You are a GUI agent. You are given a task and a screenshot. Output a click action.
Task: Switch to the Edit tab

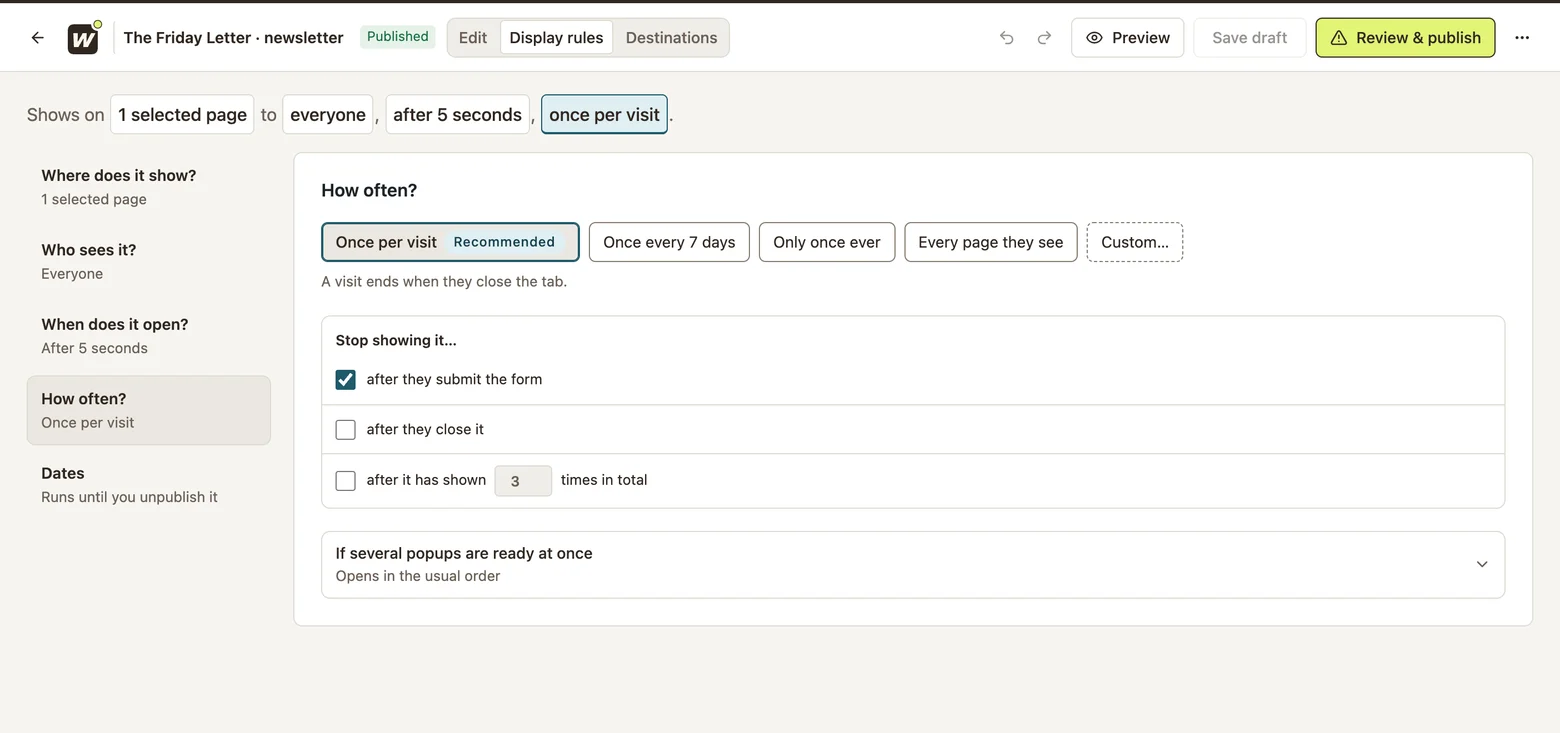tap(473, 38)
